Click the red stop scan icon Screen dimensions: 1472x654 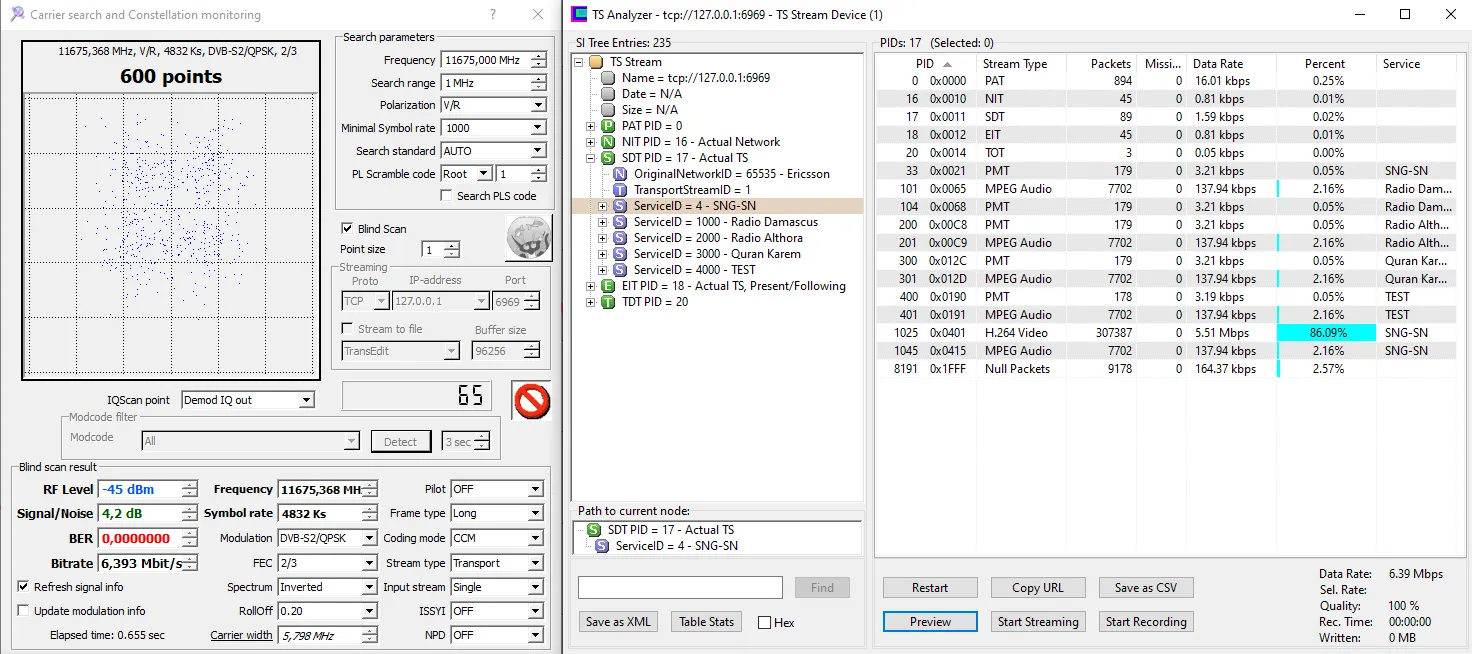pyautogui.click(x=531, y=401)
